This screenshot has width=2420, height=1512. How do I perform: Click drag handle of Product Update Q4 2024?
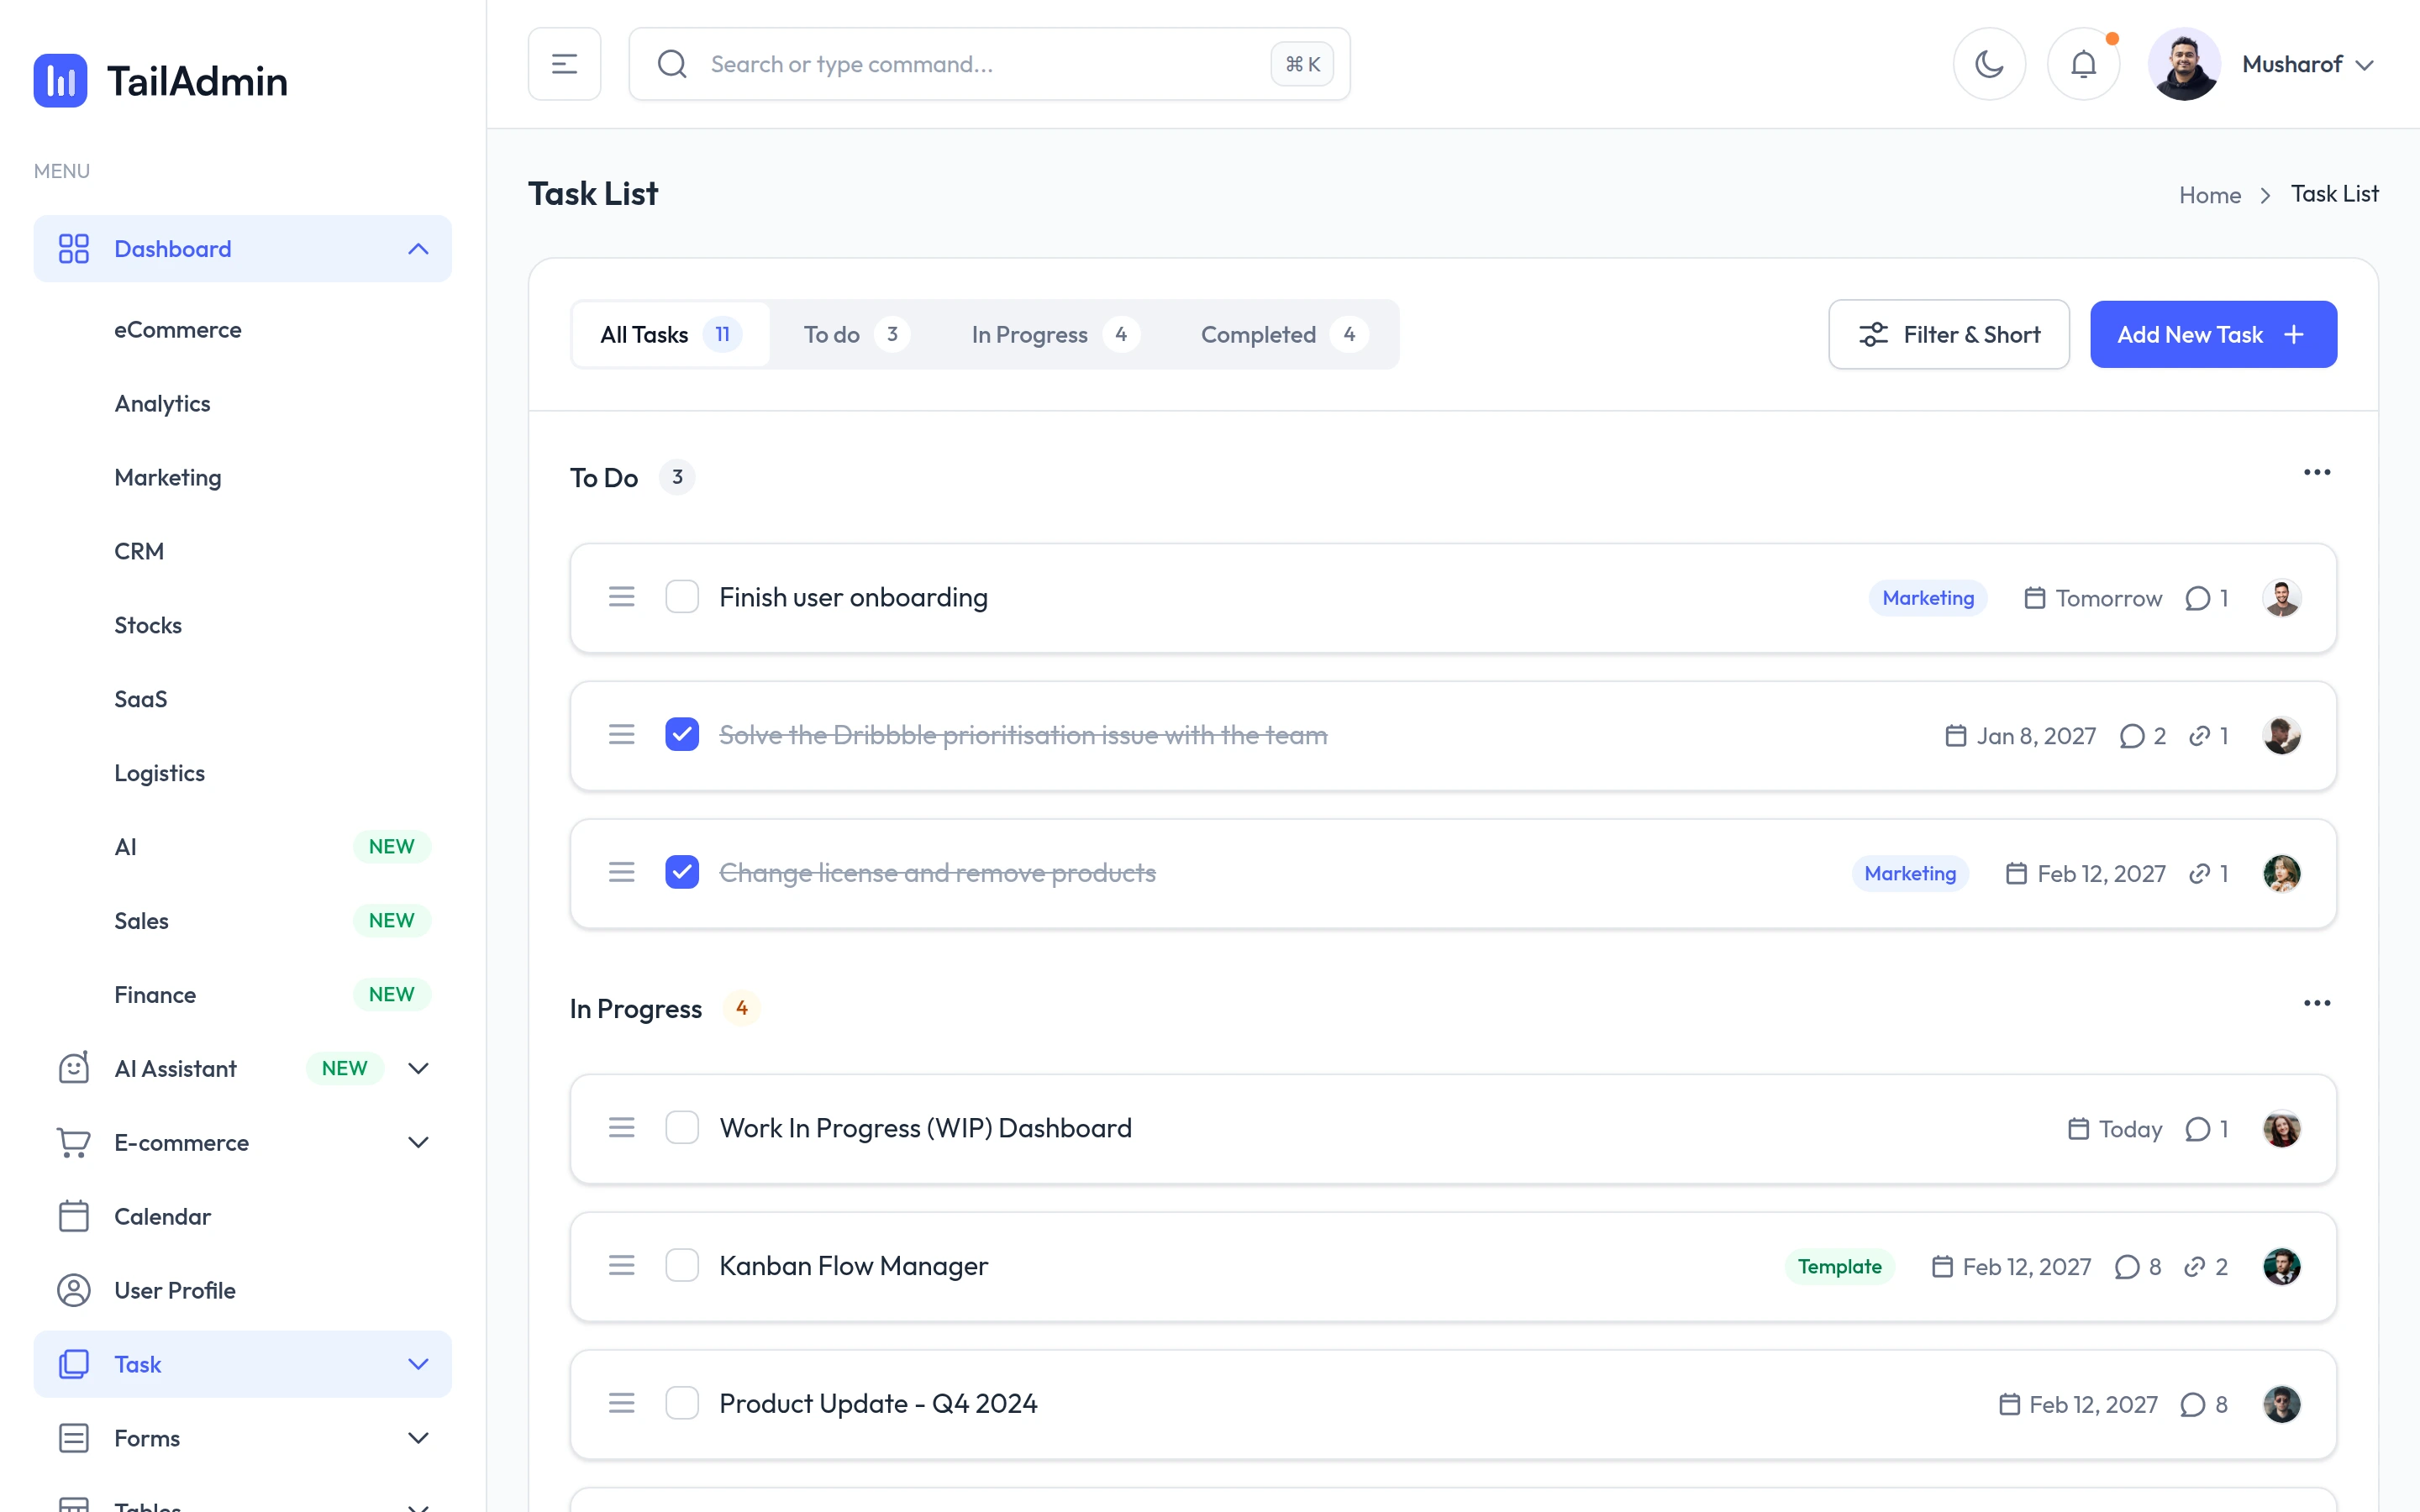tap(621, 1404)
